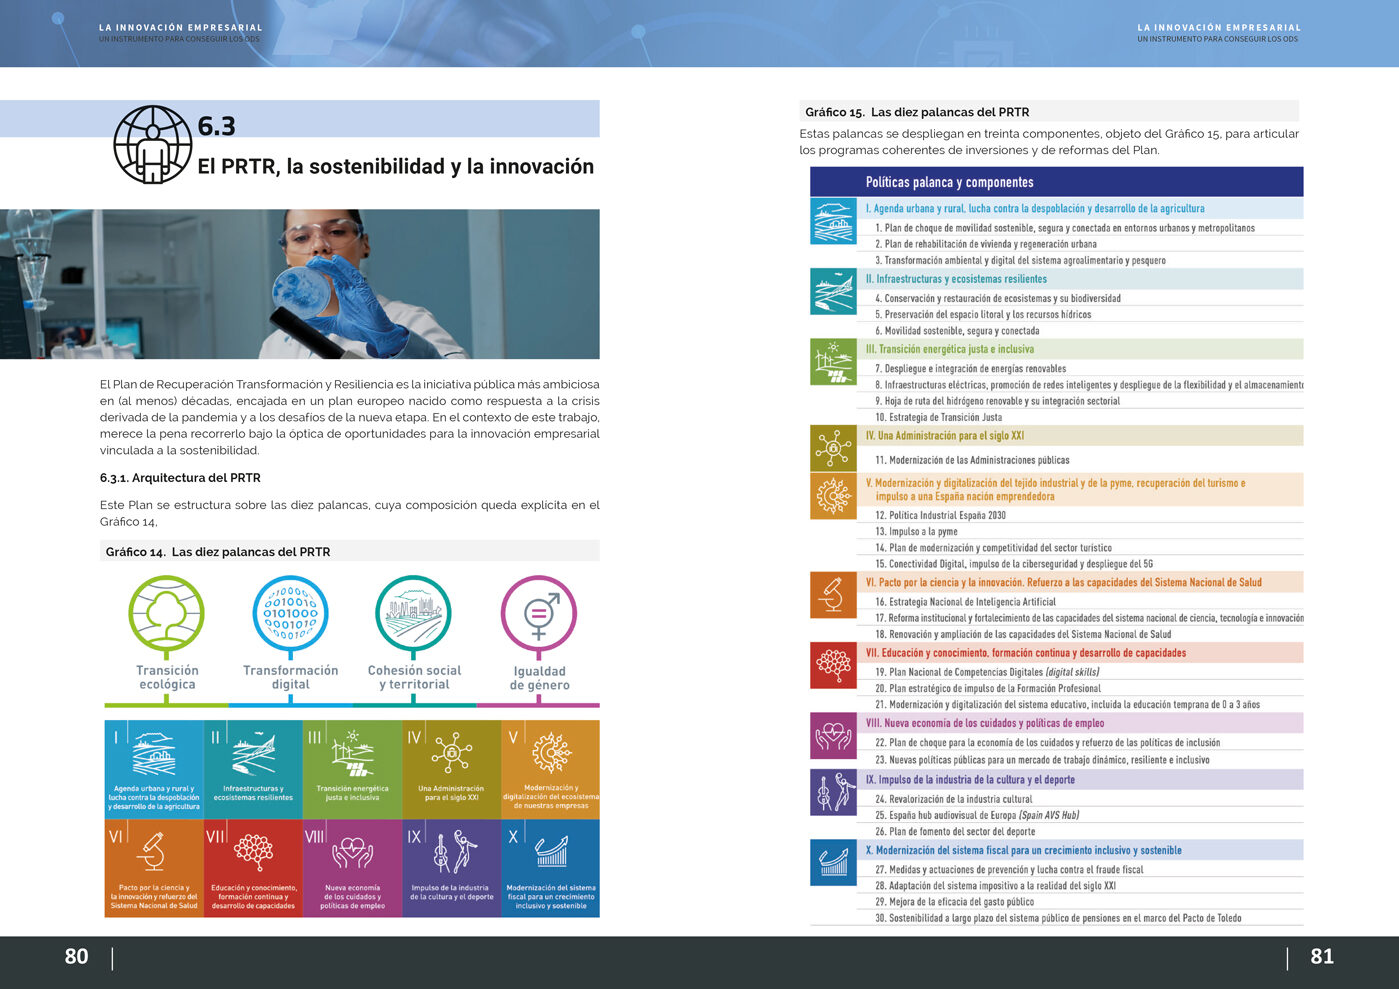
Task: Click the laboratory scientist photo
Action: [x=300, y=284]
